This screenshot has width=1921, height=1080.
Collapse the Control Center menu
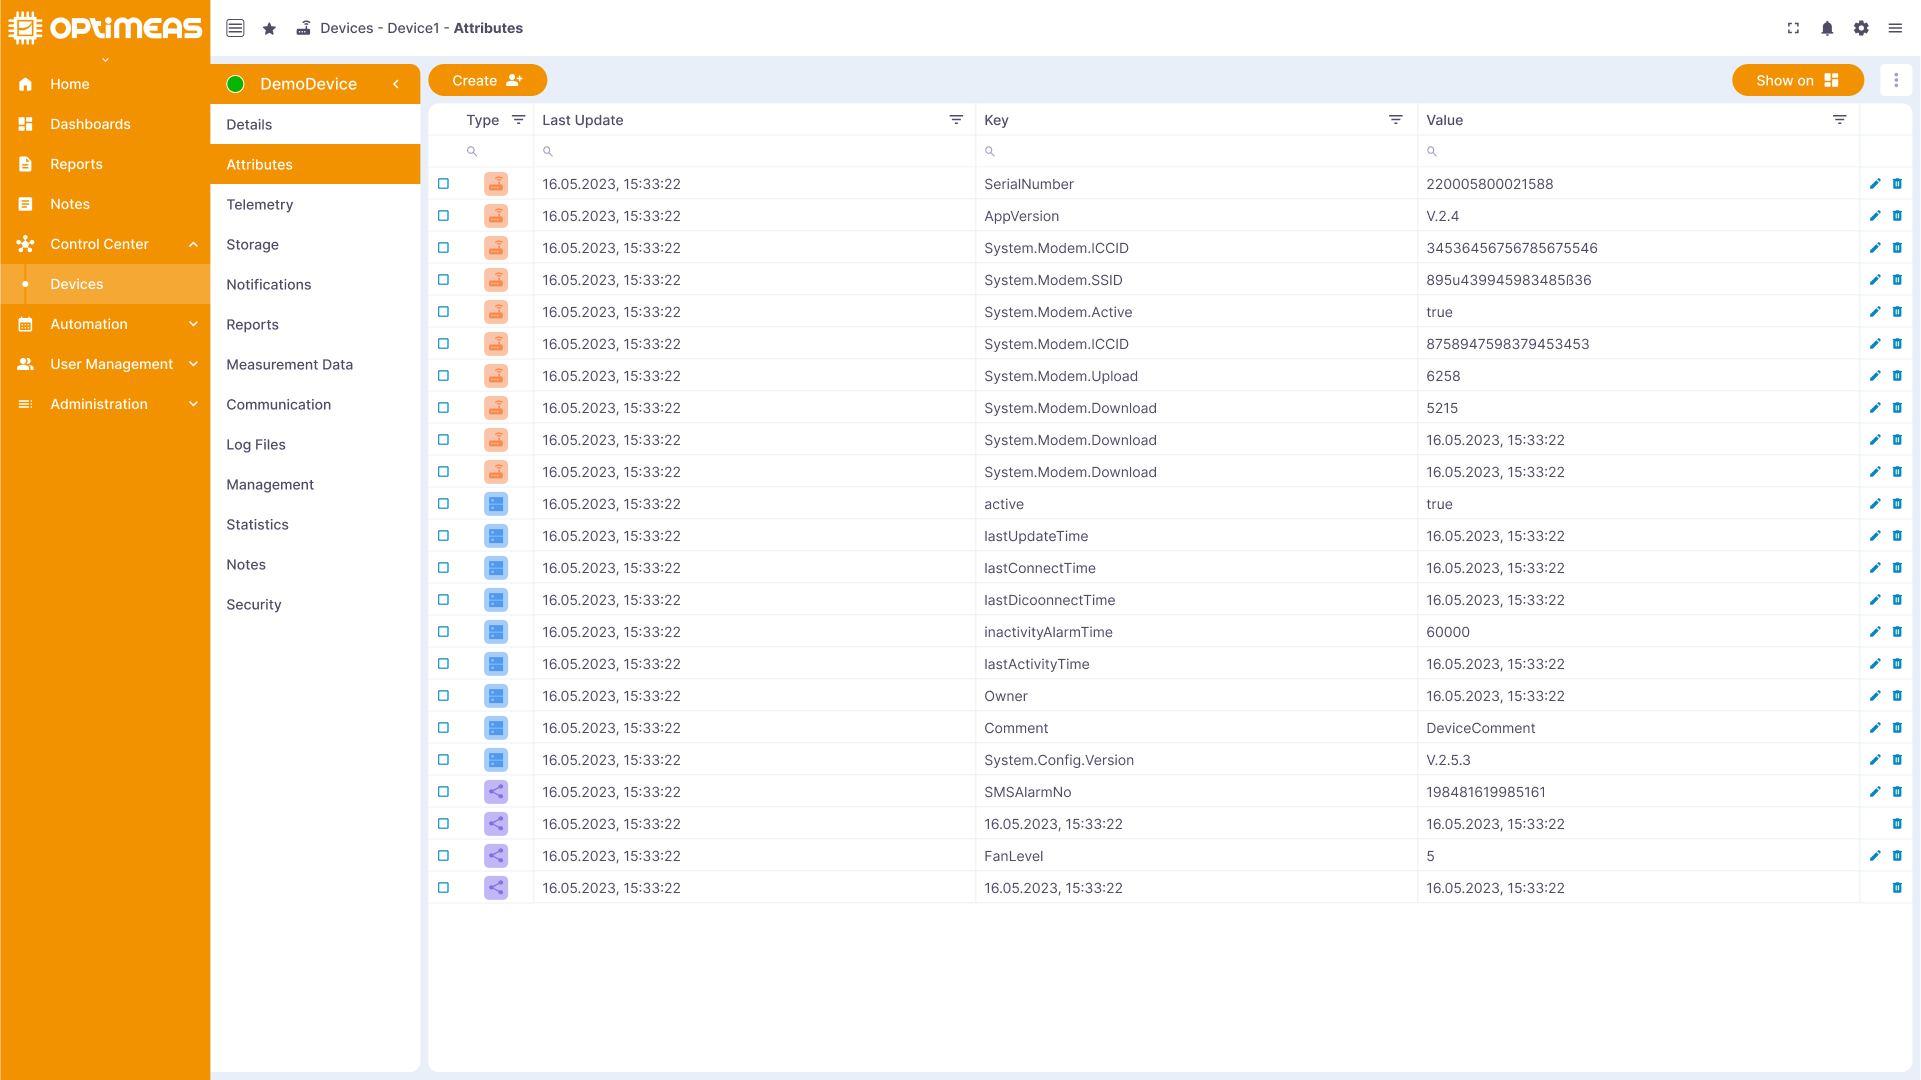click(x=193, y=244)
